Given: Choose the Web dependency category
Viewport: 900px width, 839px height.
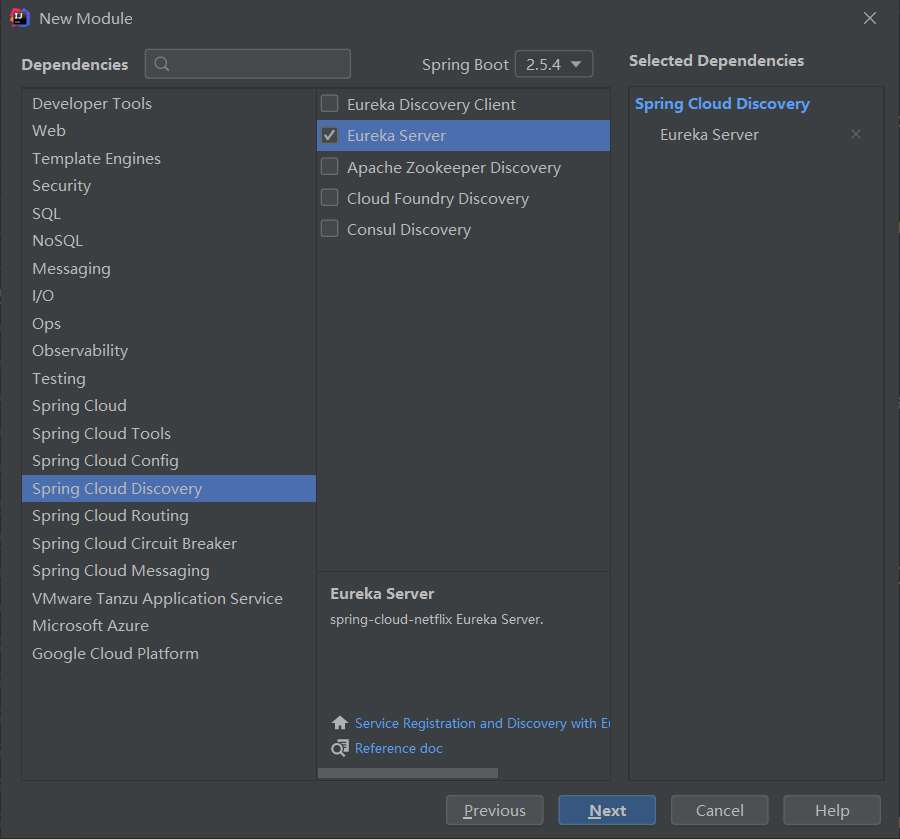Looking at the screenshot, I should (49, 131).
